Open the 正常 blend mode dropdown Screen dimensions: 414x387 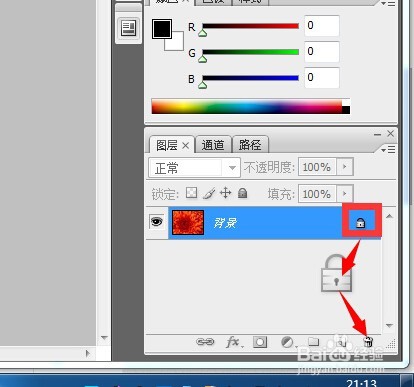click(x=194, y=168)
